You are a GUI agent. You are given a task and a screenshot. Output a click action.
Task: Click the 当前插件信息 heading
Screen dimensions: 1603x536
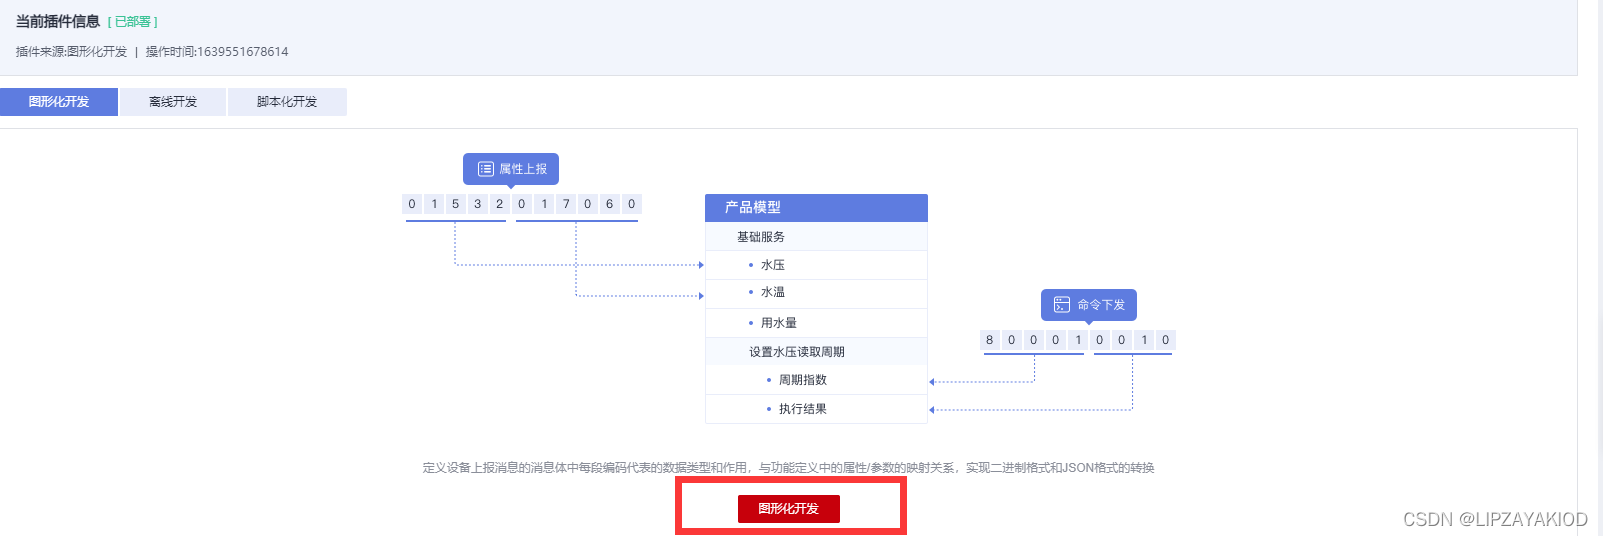coord(58,21)
